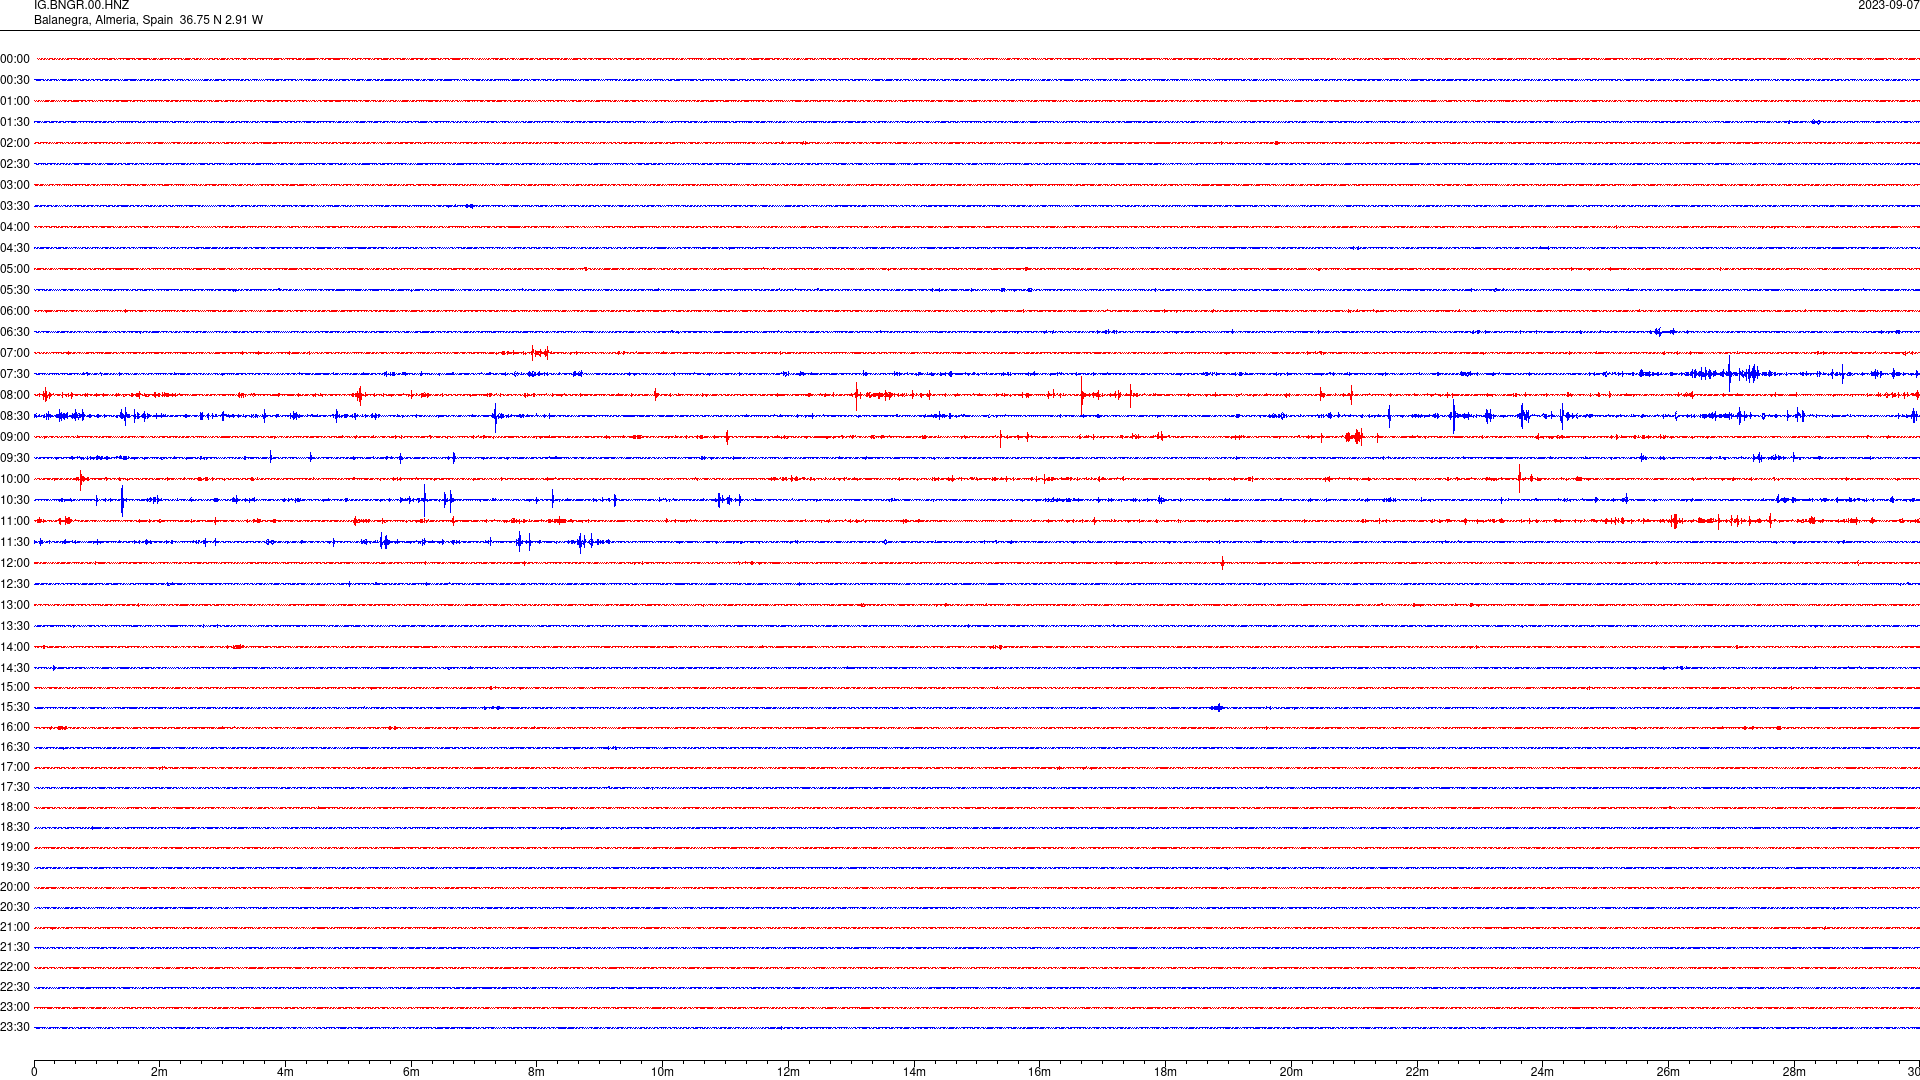Screen dimensions: 1920x1080
Task: Click the 20m tick on the time axis
Action: point(1291,1072)
